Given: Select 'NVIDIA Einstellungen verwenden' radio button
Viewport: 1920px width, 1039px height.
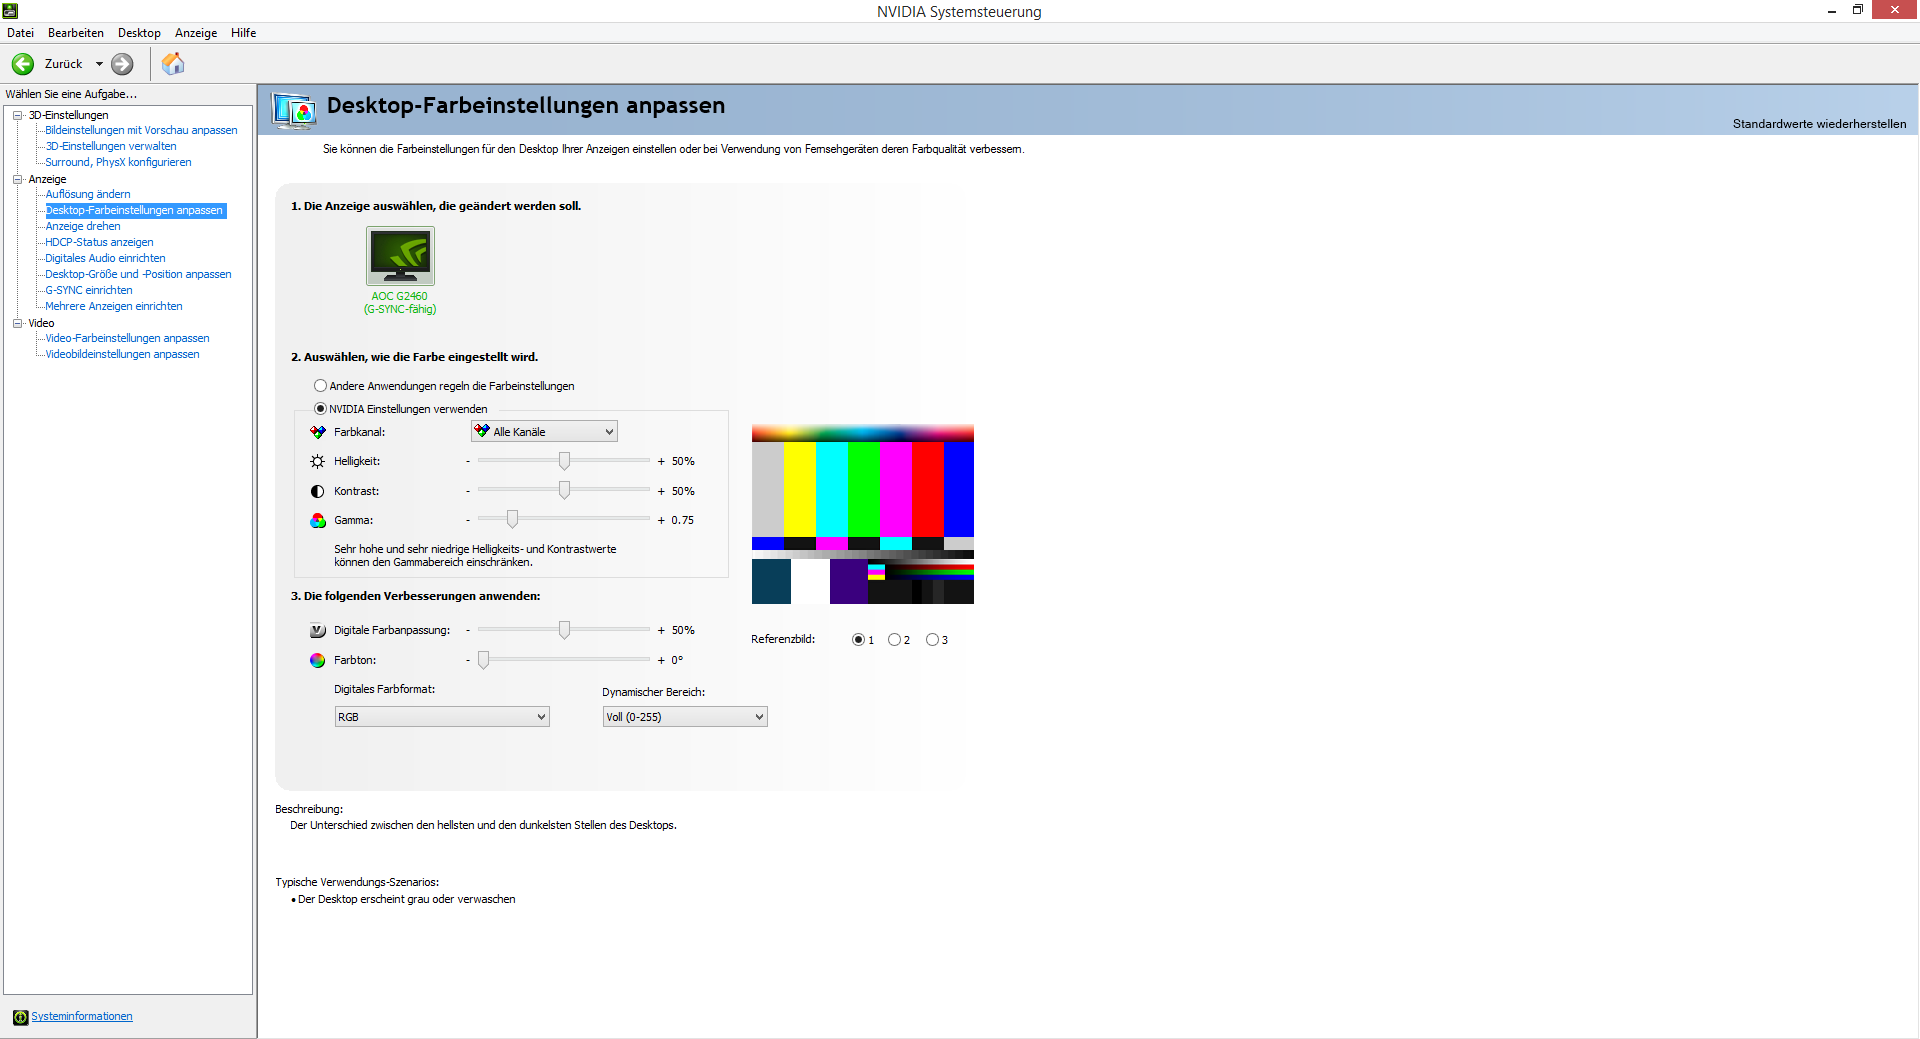Looking at the screenshot, I should 320,409.
